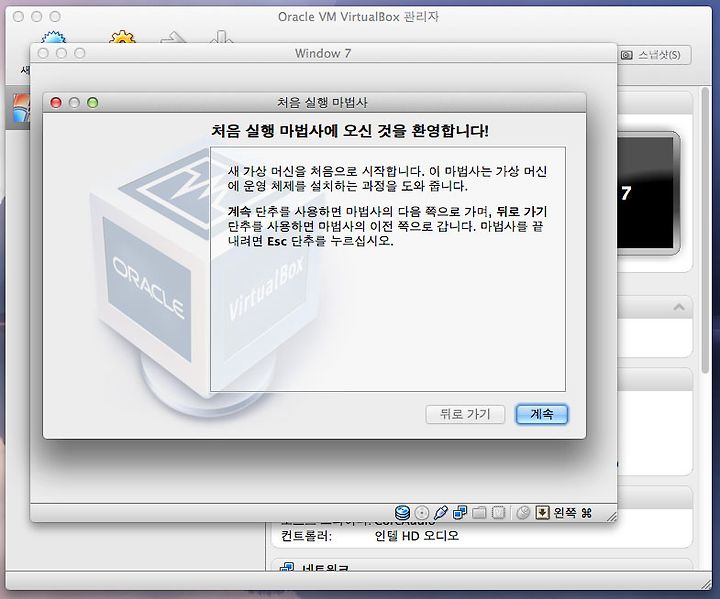Viewport: 720px width, 599px height.
Task: Click the hard disk activity icon in status bar
Action: point(402,512)
